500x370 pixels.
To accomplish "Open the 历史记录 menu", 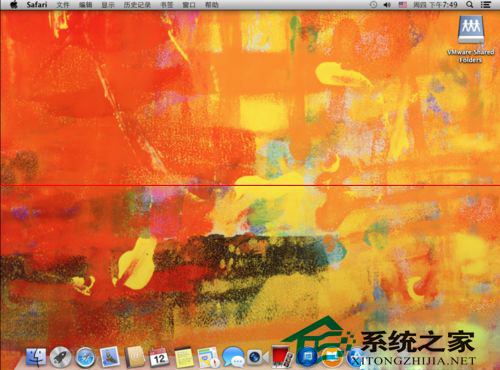I will [x=137, y=5].
